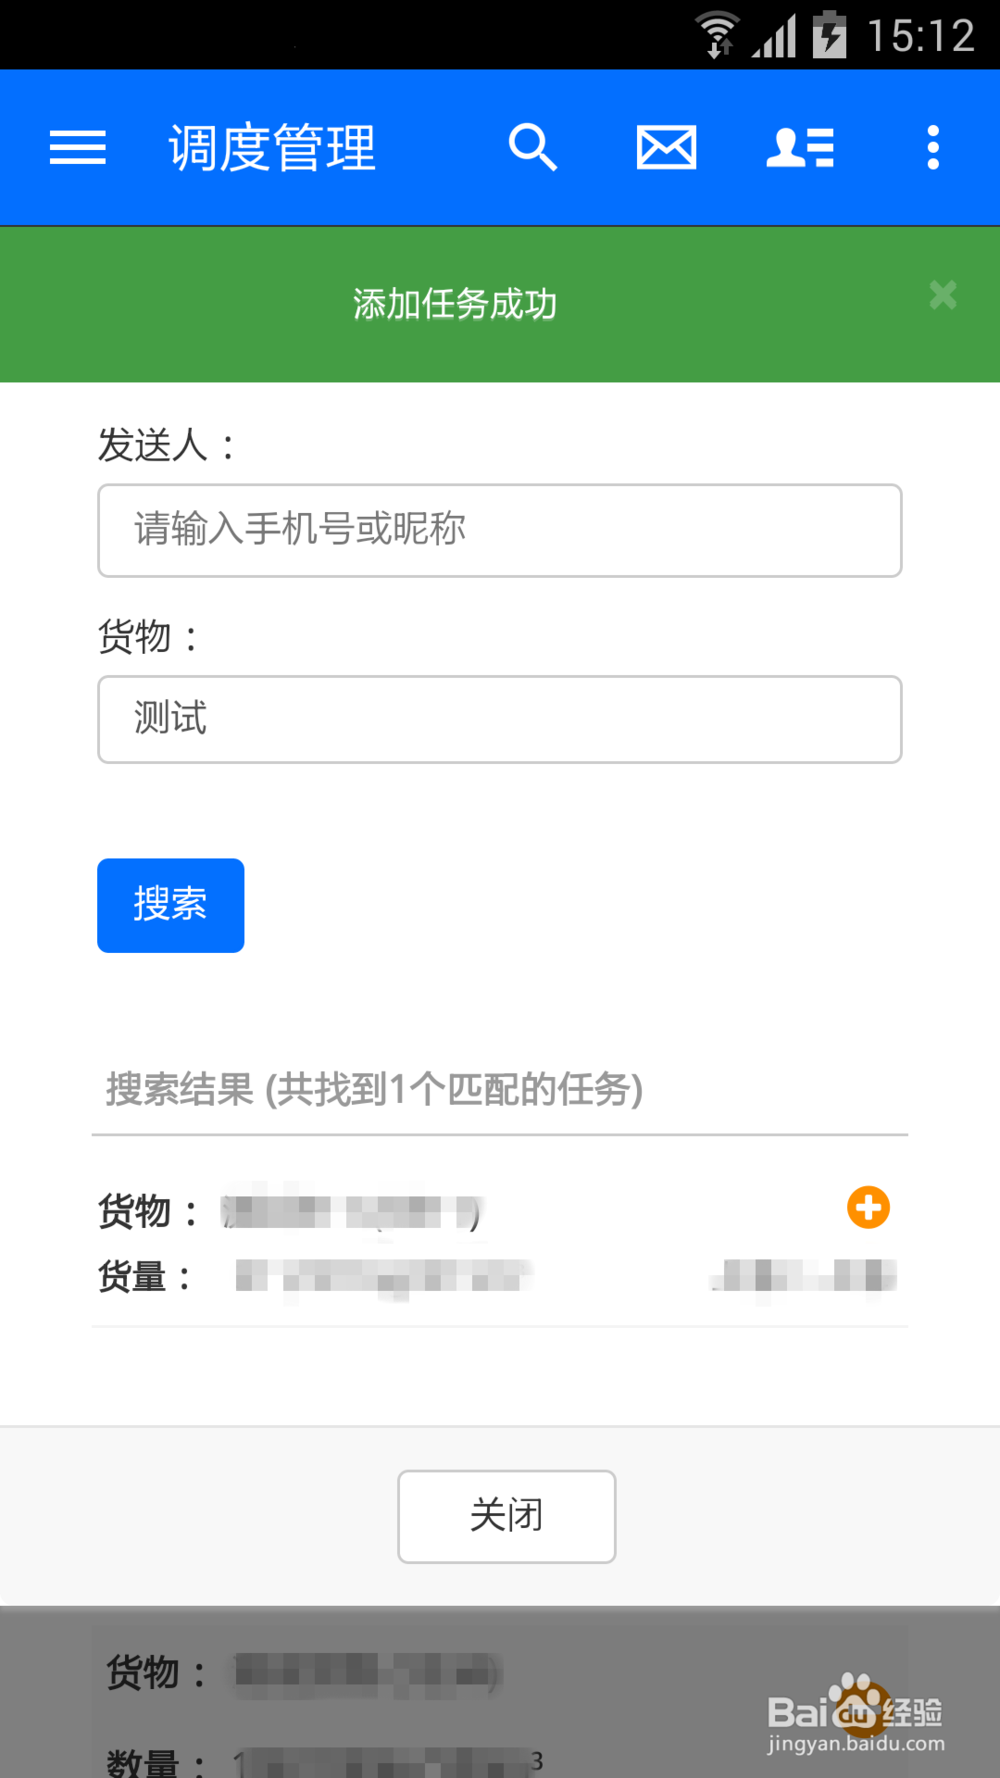This screenshot has width=1000, height=1778.
Task: Tap the Wi-Fi status icon
Action: pyautogui.click(x=718, y=35)
